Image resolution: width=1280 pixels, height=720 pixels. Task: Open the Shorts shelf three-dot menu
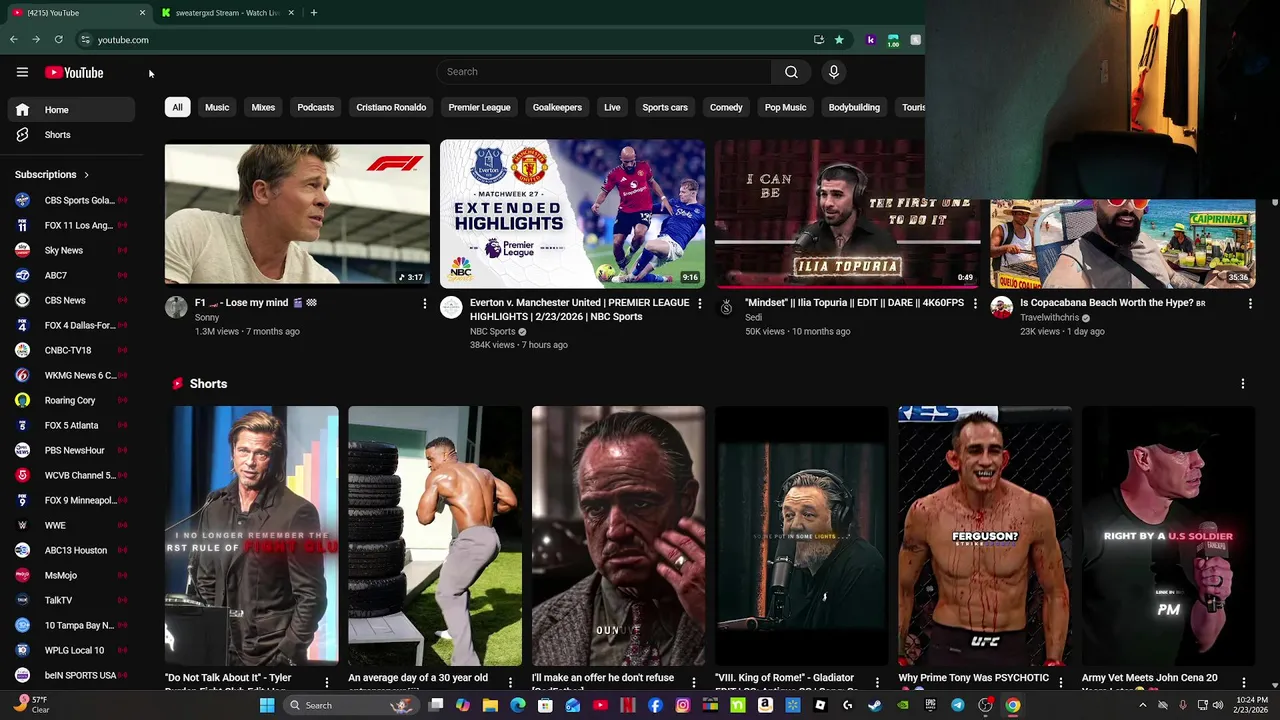coord(1242,384)
